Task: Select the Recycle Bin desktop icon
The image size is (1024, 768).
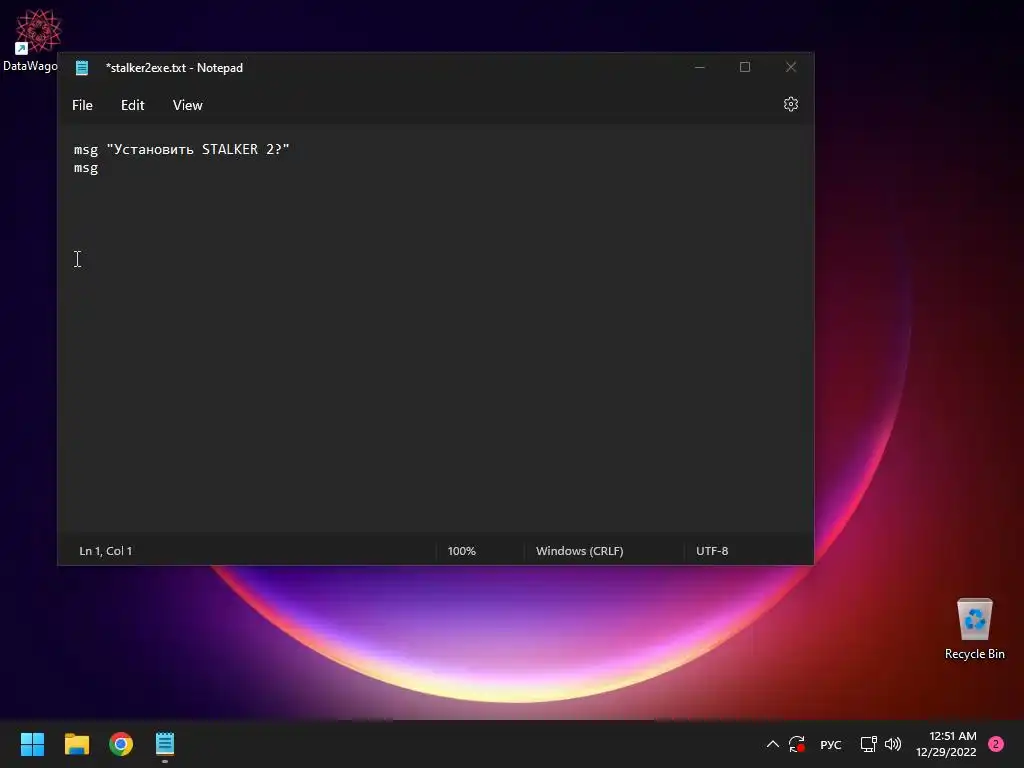Action: point(974,629)
